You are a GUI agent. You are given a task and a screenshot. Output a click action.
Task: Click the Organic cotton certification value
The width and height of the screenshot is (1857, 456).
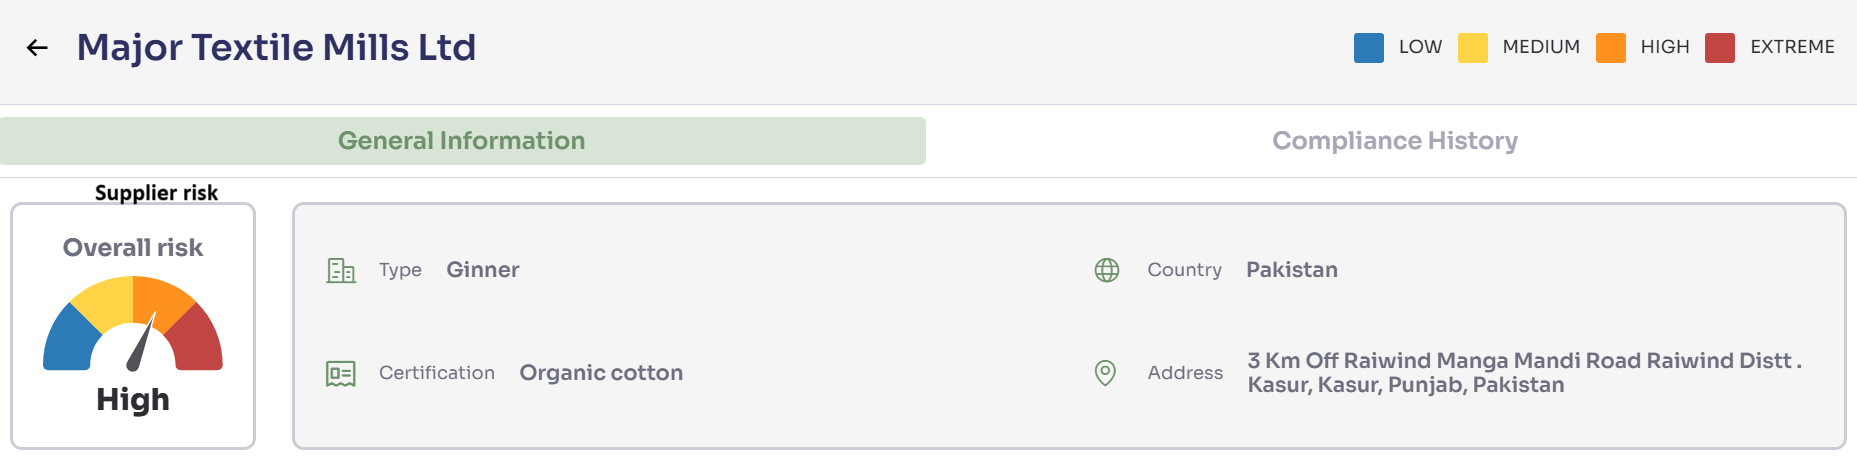click(601, 373)
